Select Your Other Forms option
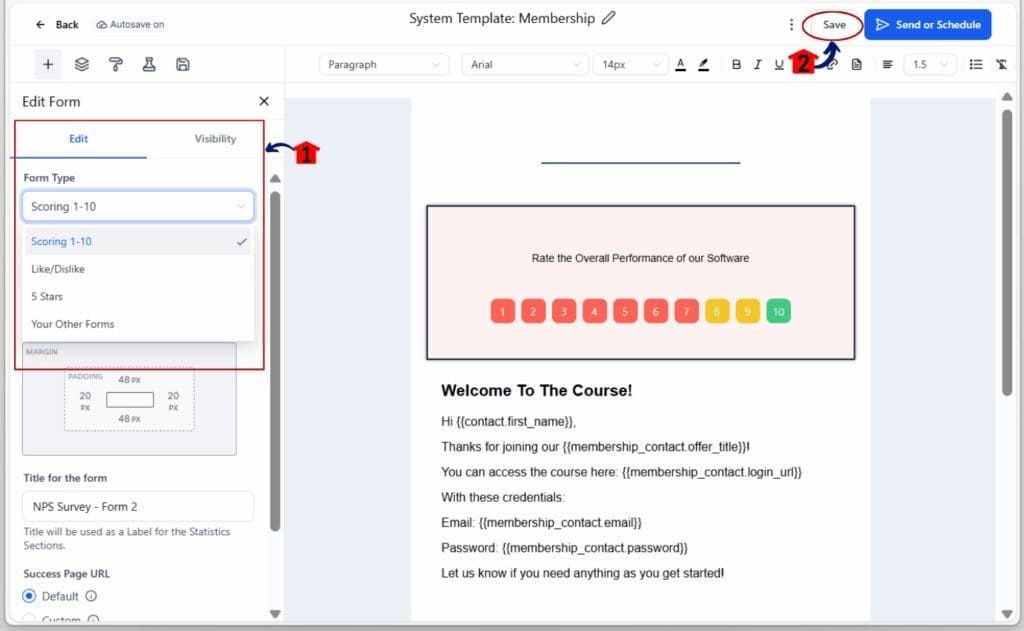Screen dimensions: 1024x631 click(138, 323)
